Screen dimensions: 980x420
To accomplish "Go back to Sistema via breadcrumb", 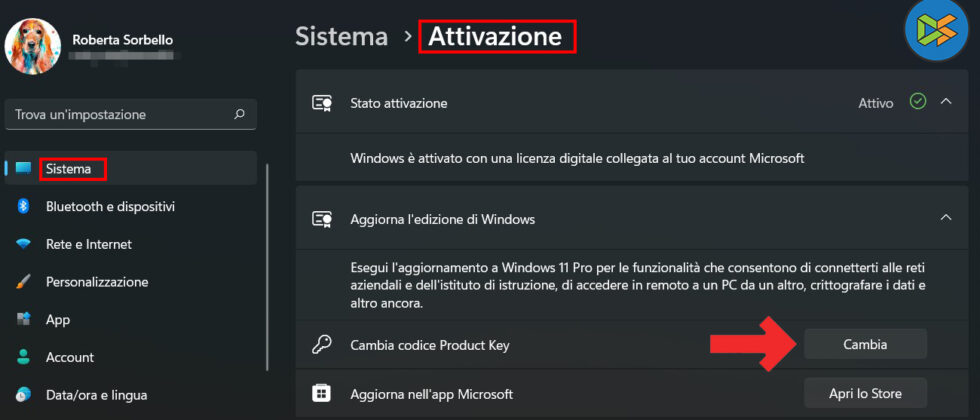I will click(341, 37).
